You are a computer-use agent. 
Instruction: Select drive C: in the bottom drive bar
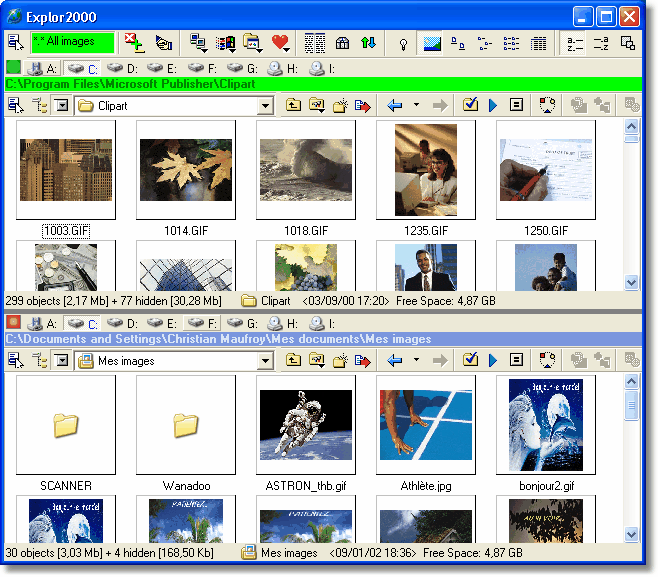click(x=82, y=323)
